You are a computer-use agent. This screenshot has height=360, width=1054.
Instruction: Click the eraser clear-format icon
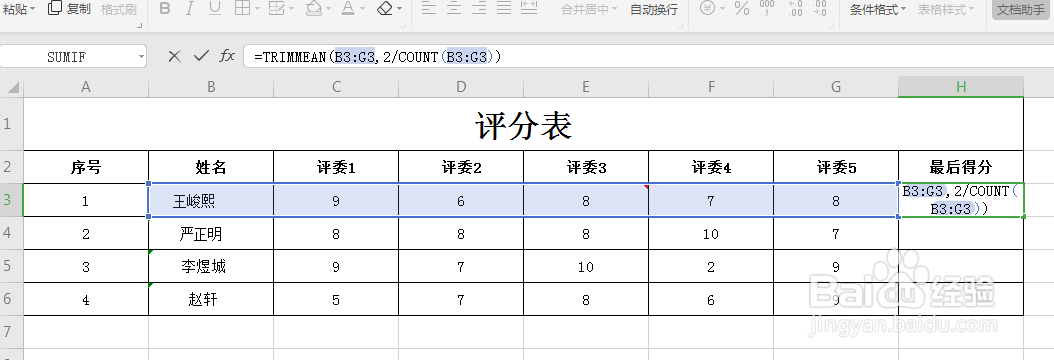point(384,9)
